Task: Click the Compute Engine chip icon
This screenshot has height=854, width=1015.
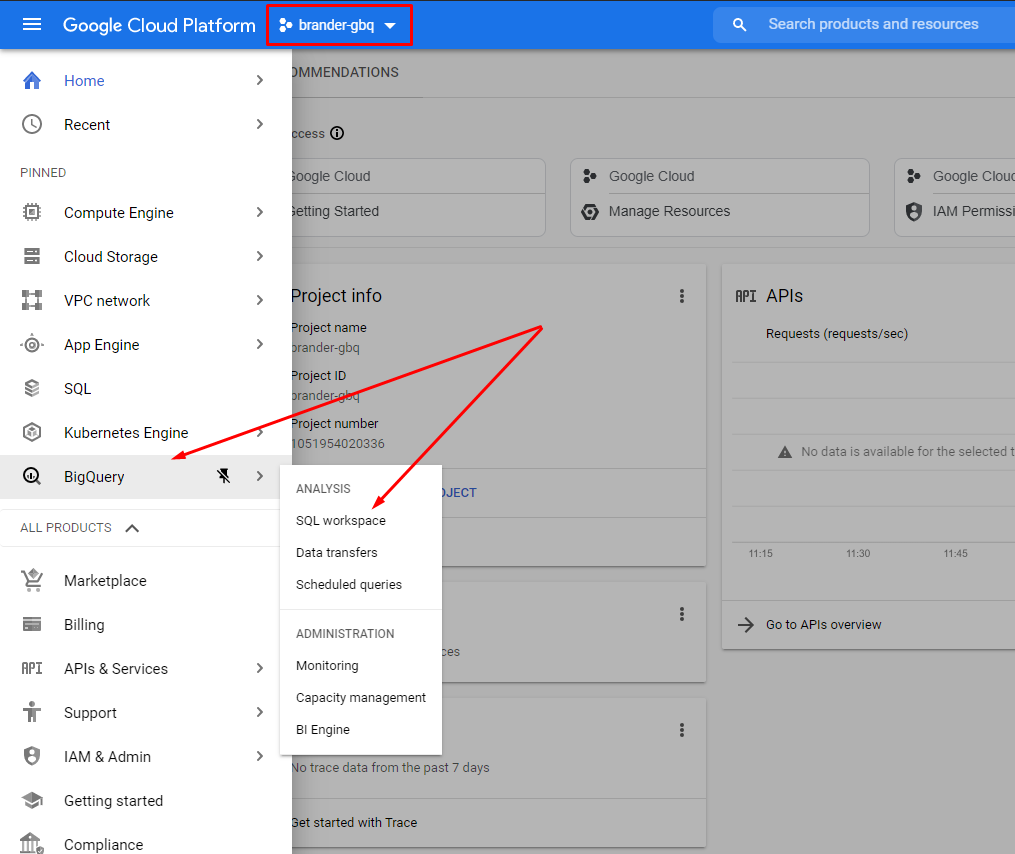Action: click(32, 213)
